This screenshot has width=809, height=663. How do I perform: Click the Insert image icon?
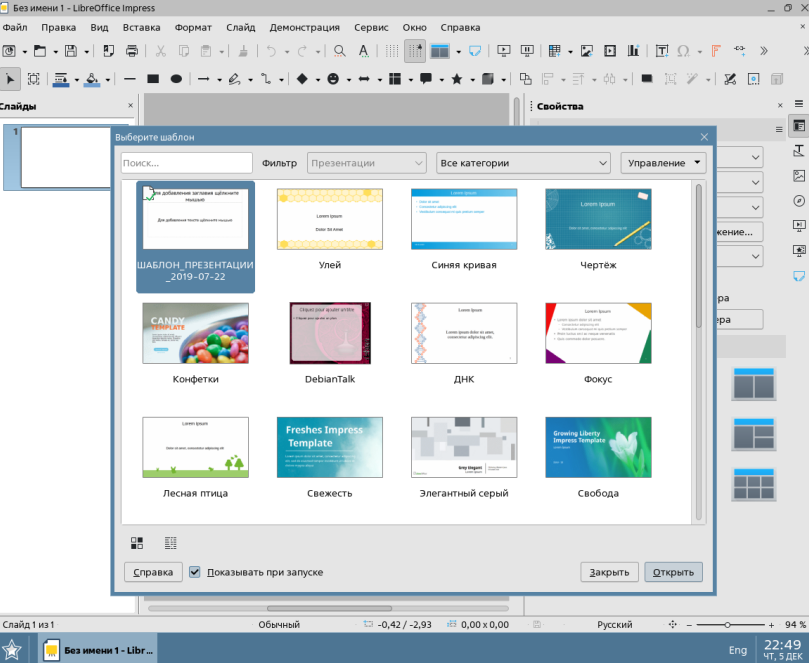(587, 51)
